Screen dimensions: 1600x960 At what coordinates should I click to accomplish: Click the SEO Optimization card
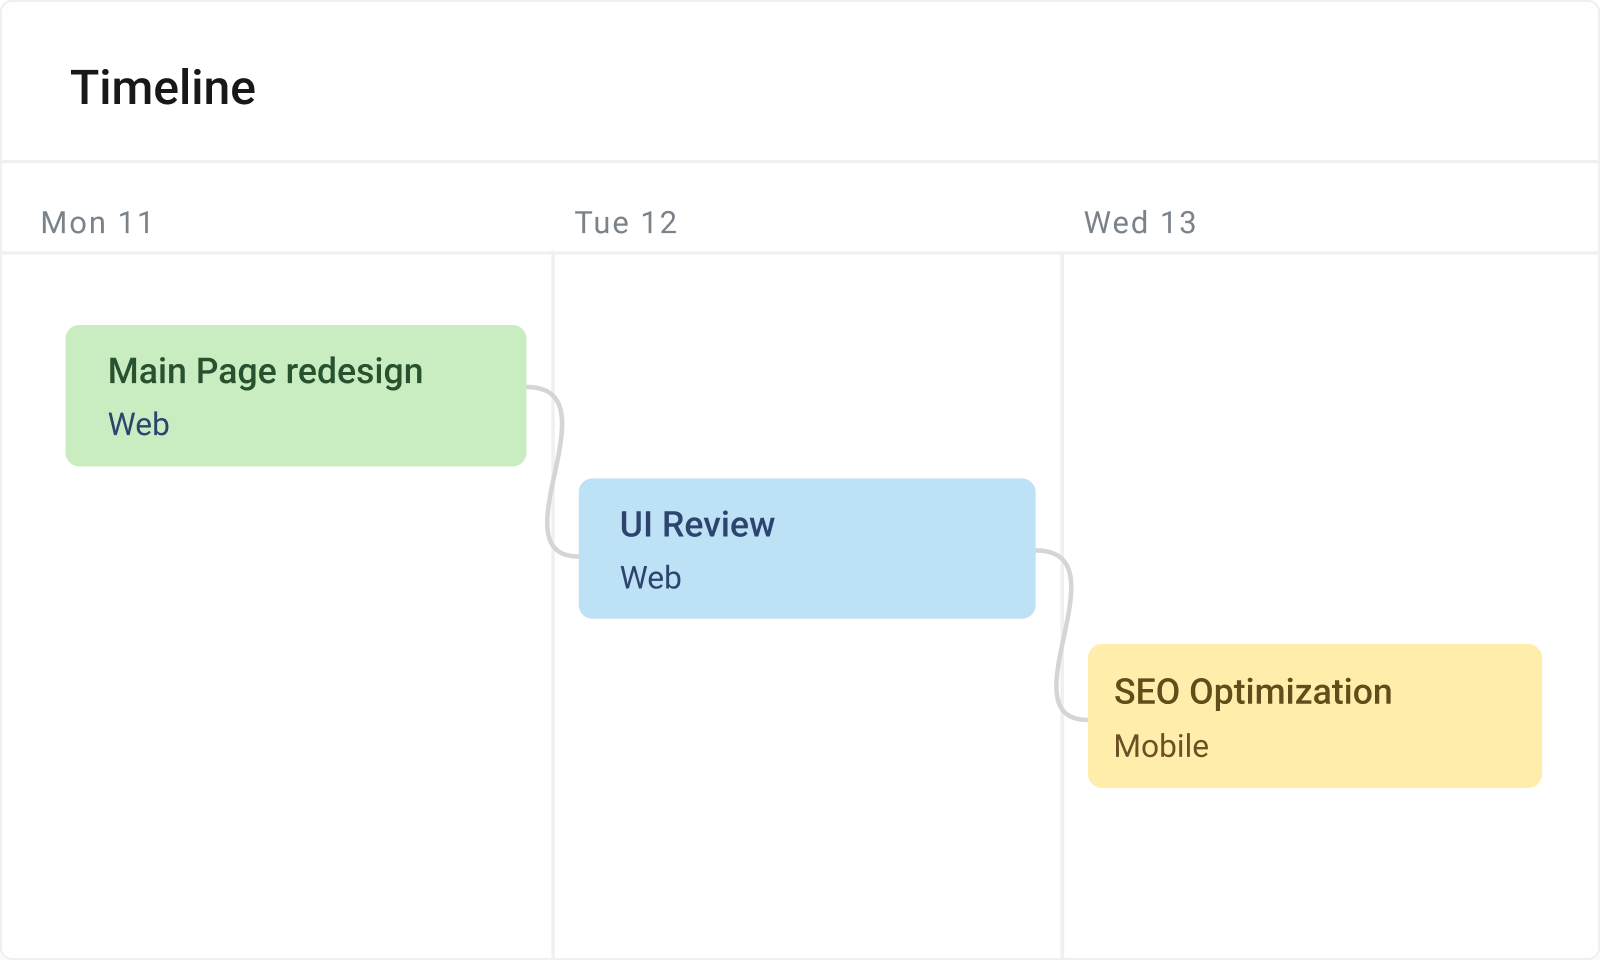coord(1314,716)
